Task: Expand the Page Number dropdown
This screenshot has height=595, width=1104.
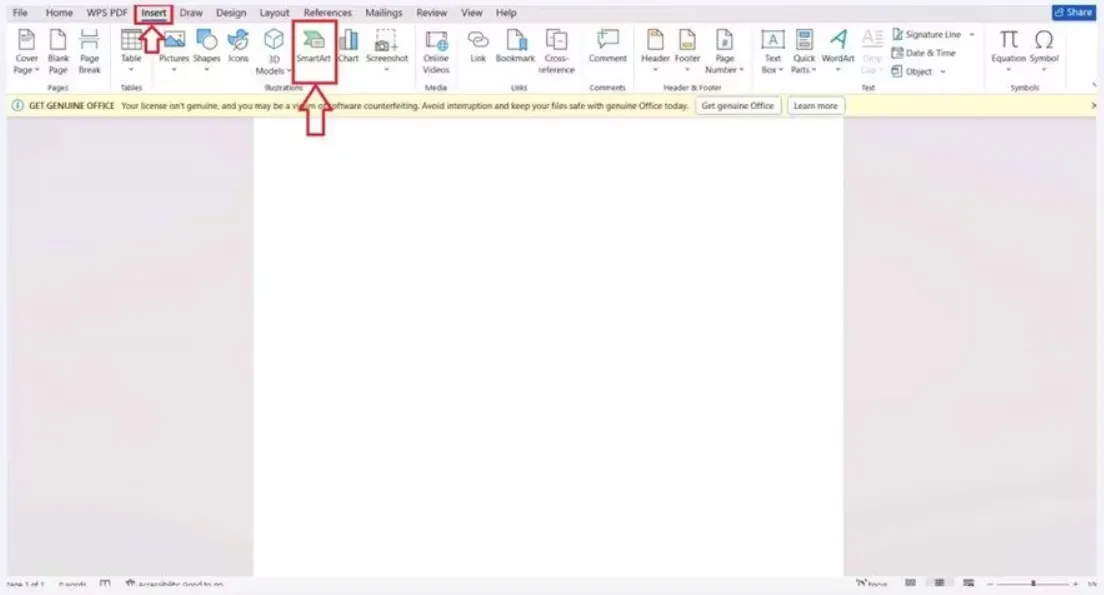Action: [x=725, y=70]
